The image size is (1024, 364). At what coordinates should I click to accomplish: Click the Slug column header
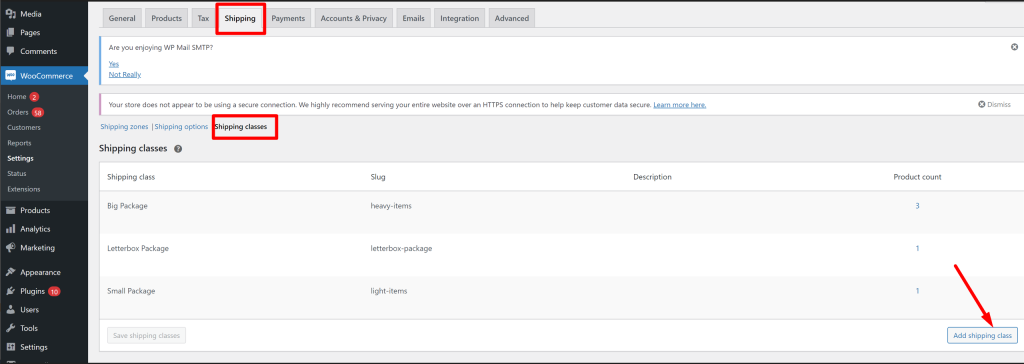(x=378, y=177)
